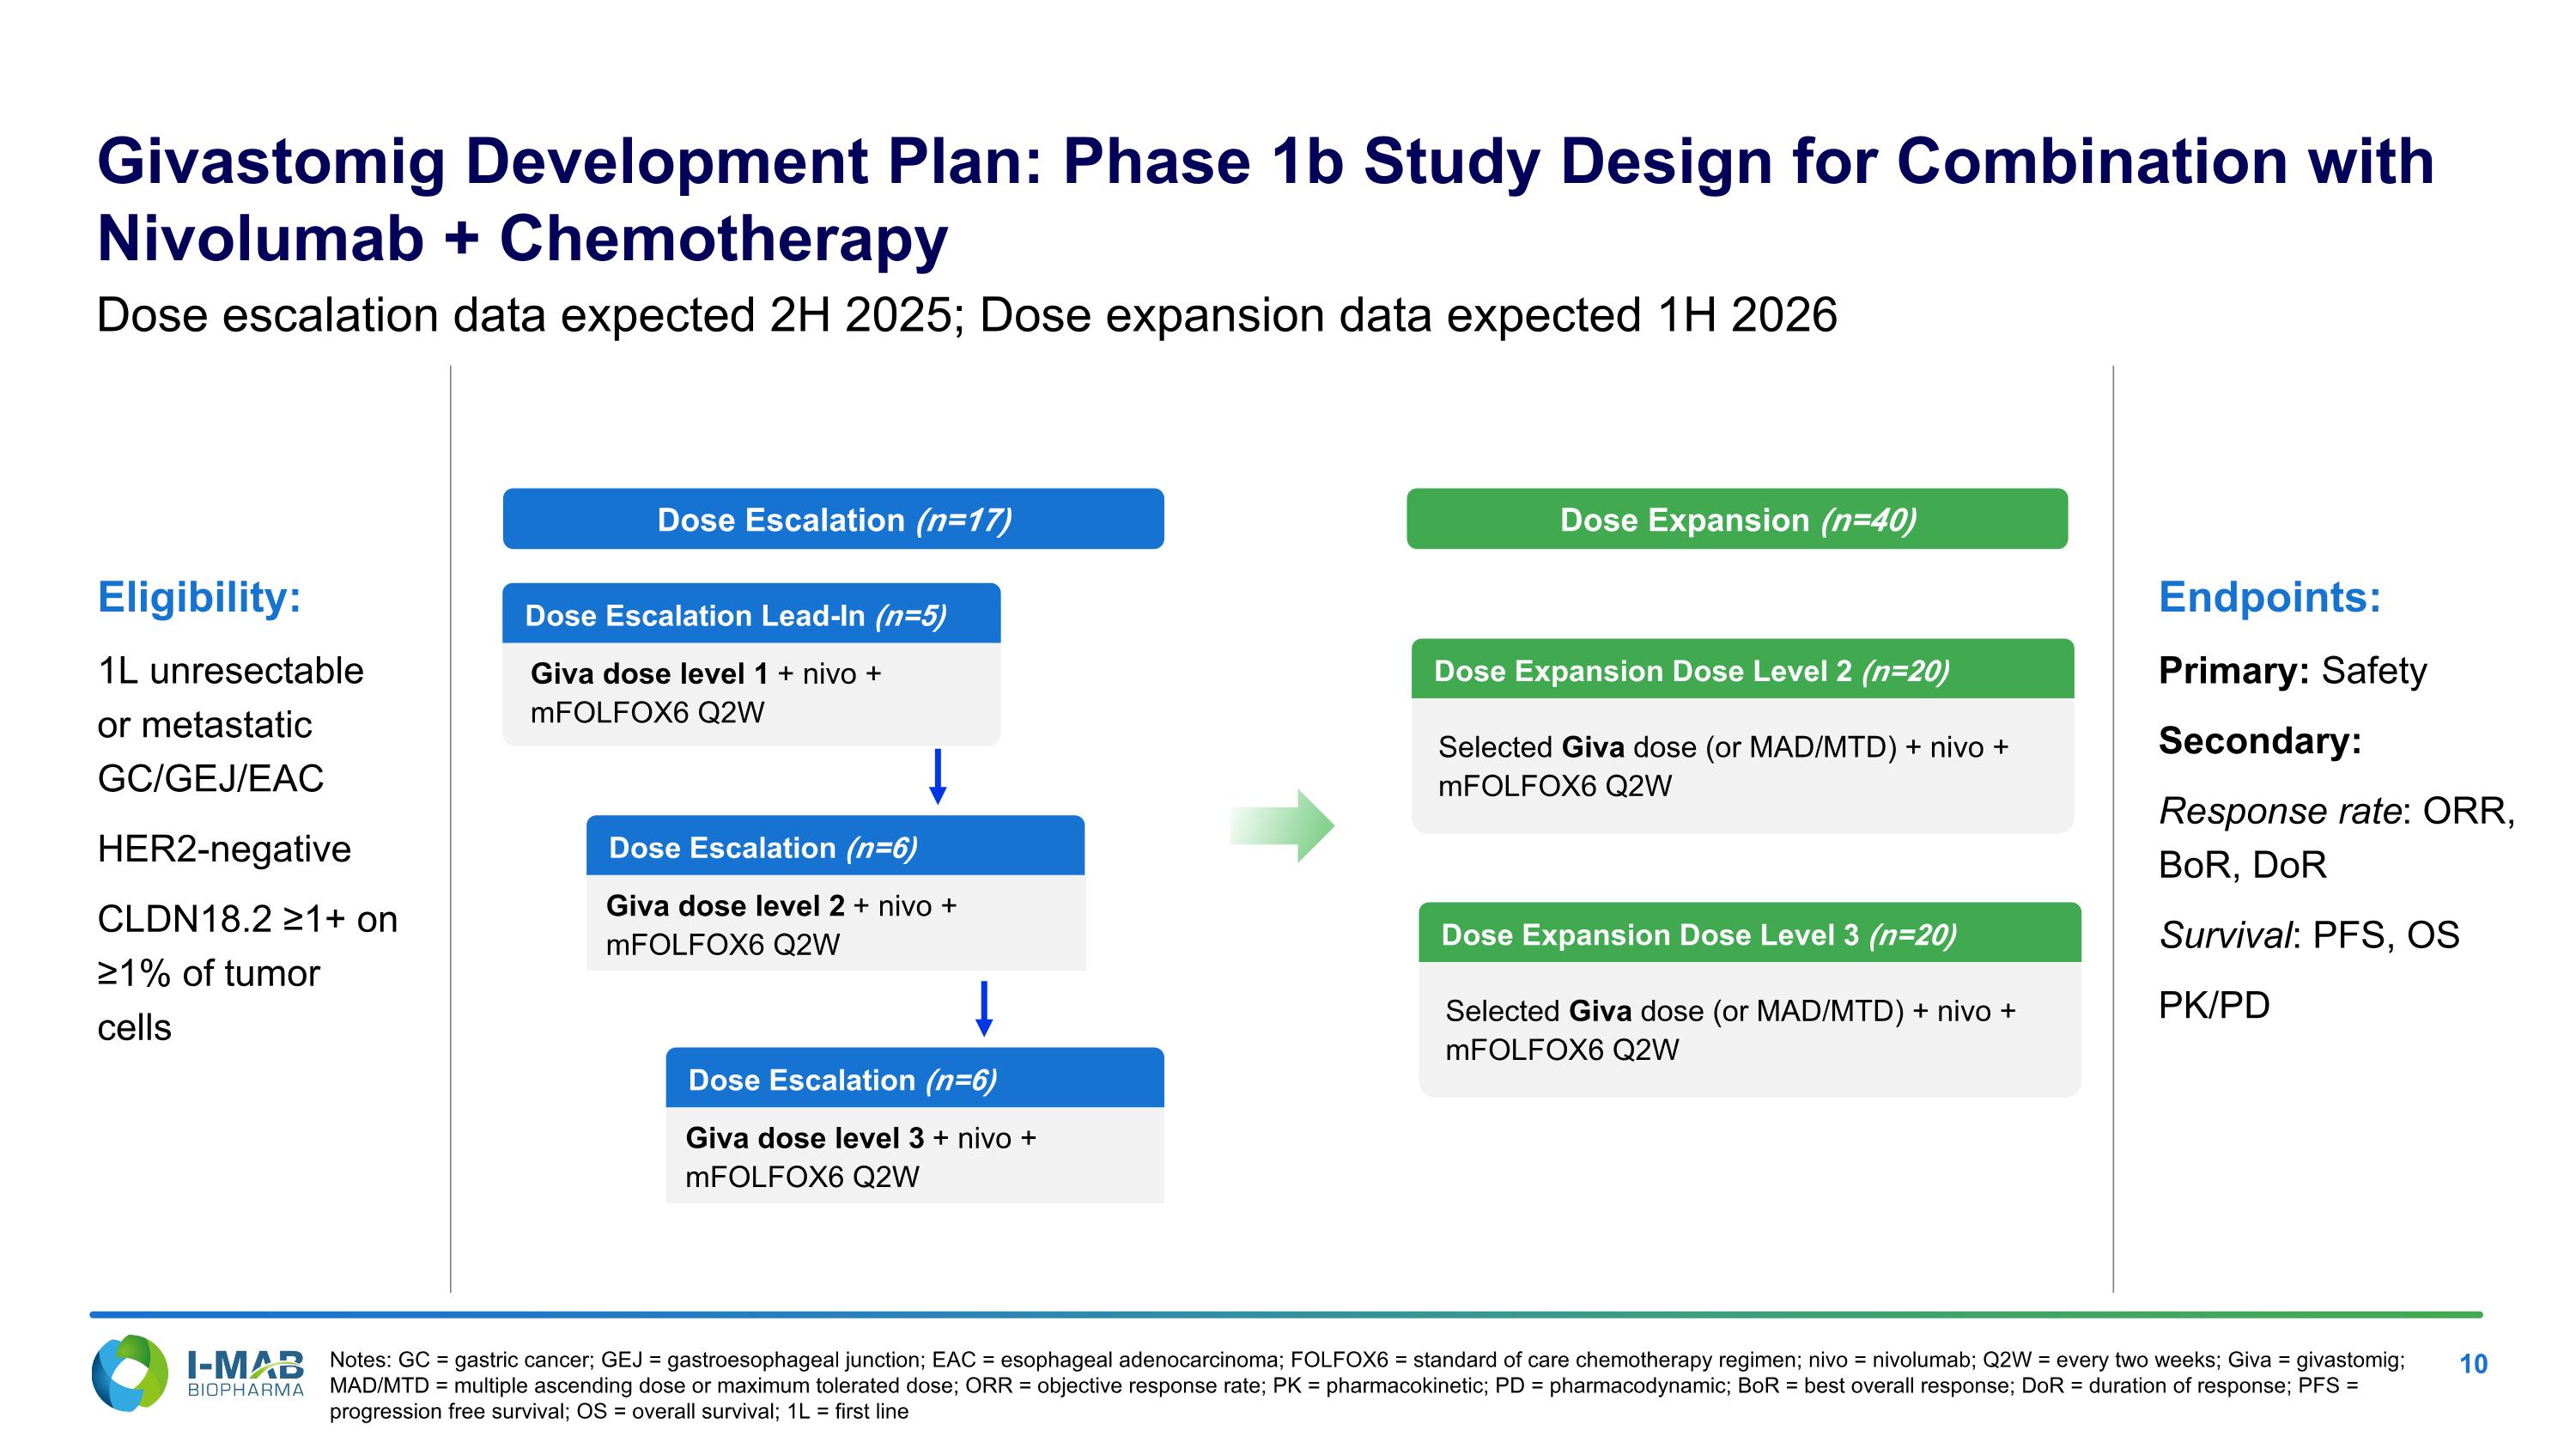Click the Giva dose level 3 text
This screenshot has width=2576, height=1449.
[x=861, y=1157]
